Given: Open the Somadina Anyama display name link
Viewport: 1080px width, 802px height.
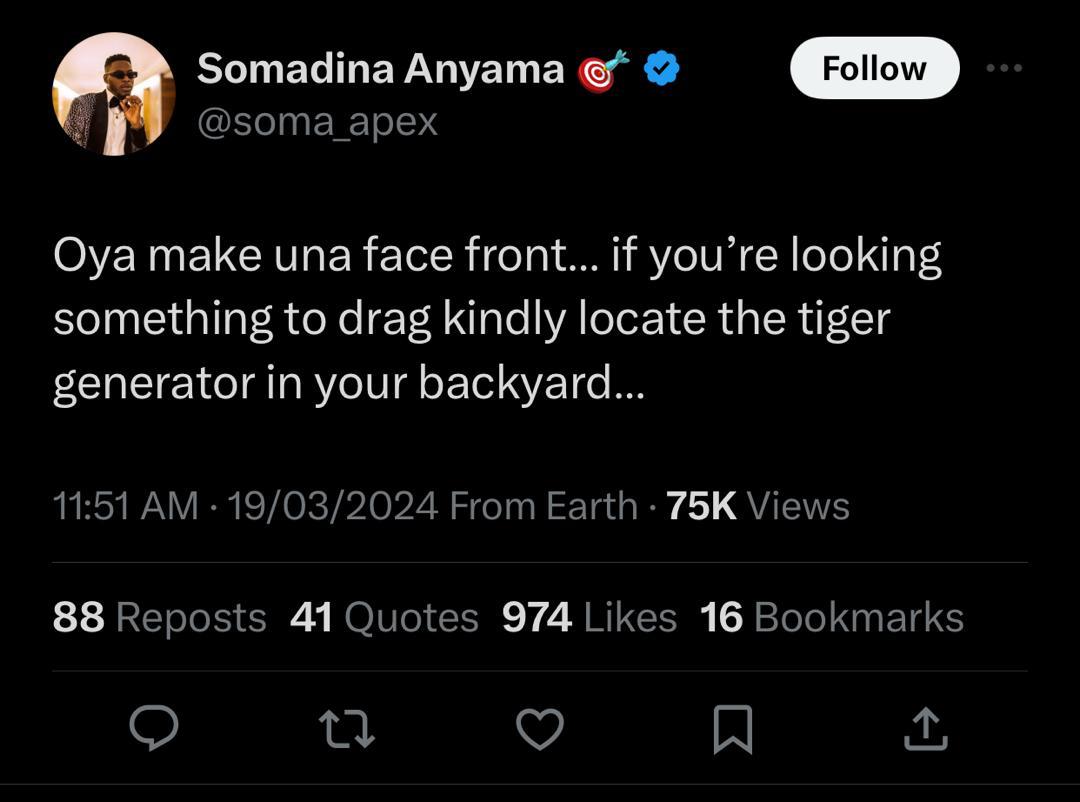Looking at the screenshot, I should click(380, 68).
